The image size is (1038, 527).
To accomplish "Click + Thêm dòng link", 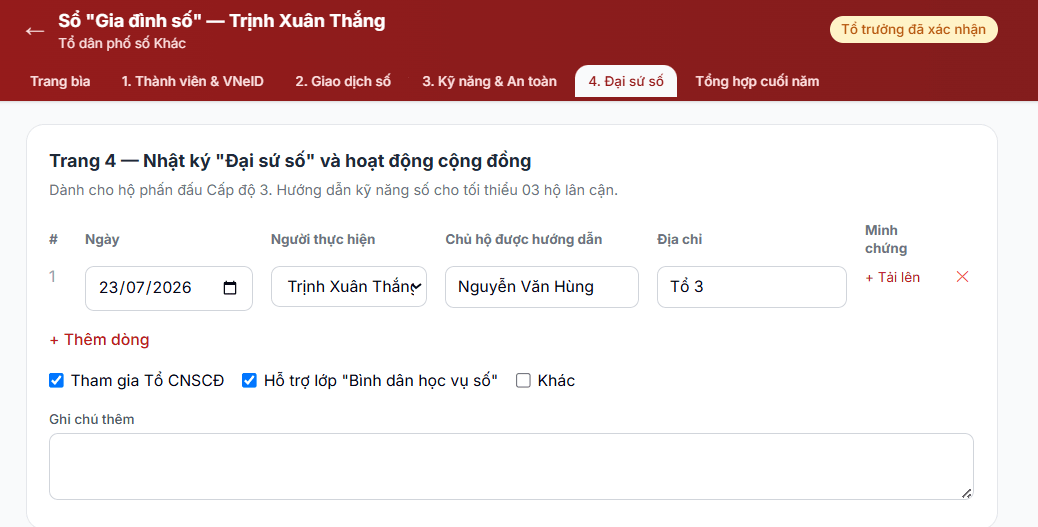I will (x=99, y=340).
